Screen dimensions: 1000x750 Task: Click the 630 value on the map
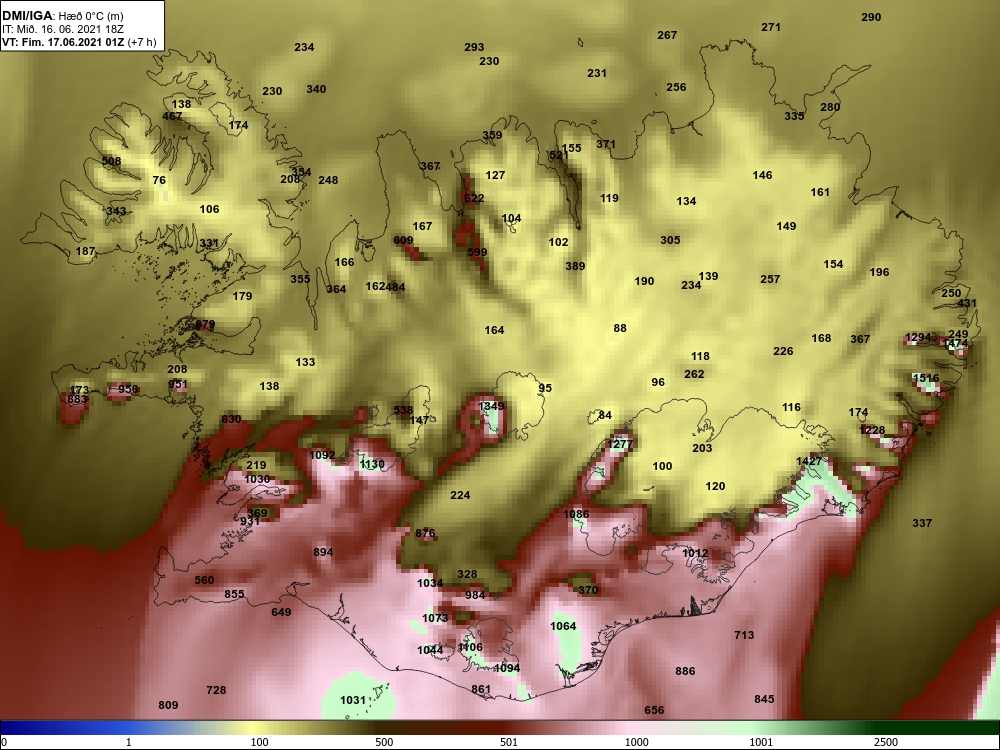(231, 419)
